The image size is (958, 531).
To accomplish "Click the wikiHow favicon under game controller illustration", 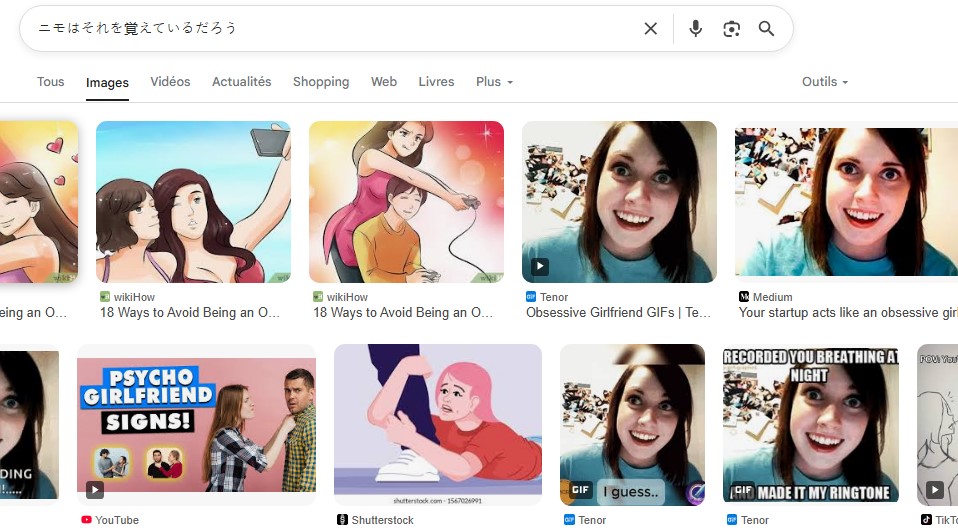I will click(318, 297).
